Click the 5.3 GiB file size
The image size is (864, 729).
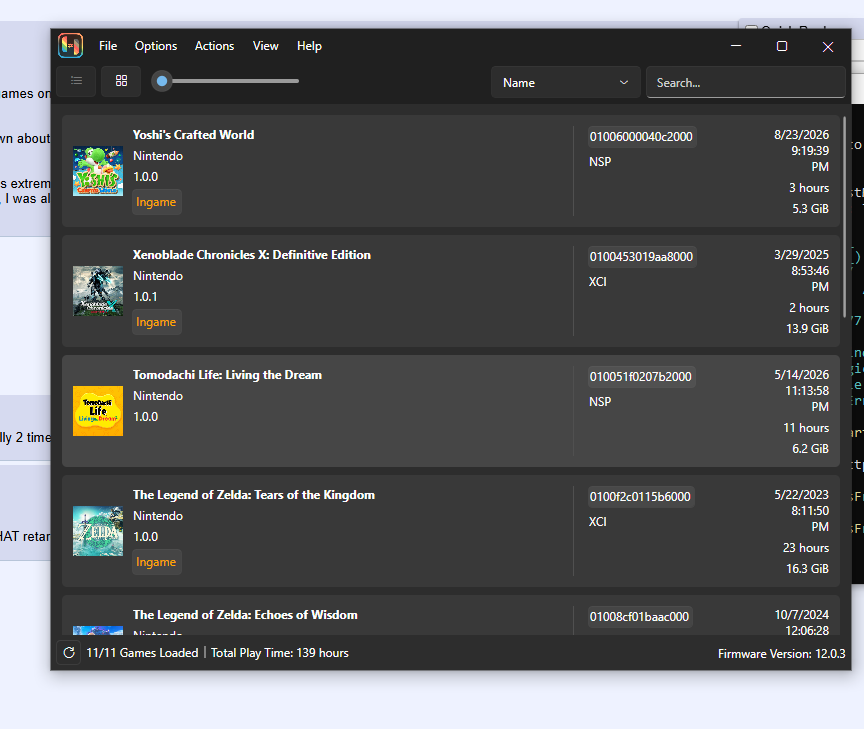pos(811,209)
